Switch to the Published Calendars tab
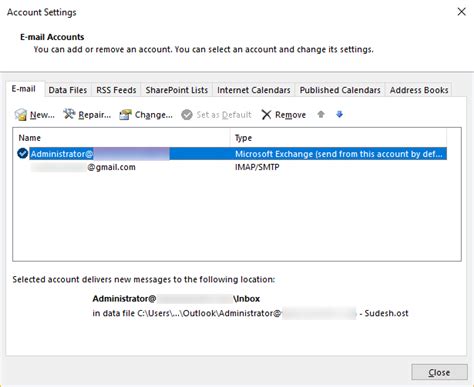This screenshot has height=387, width=474. click(x=340, y=90)
